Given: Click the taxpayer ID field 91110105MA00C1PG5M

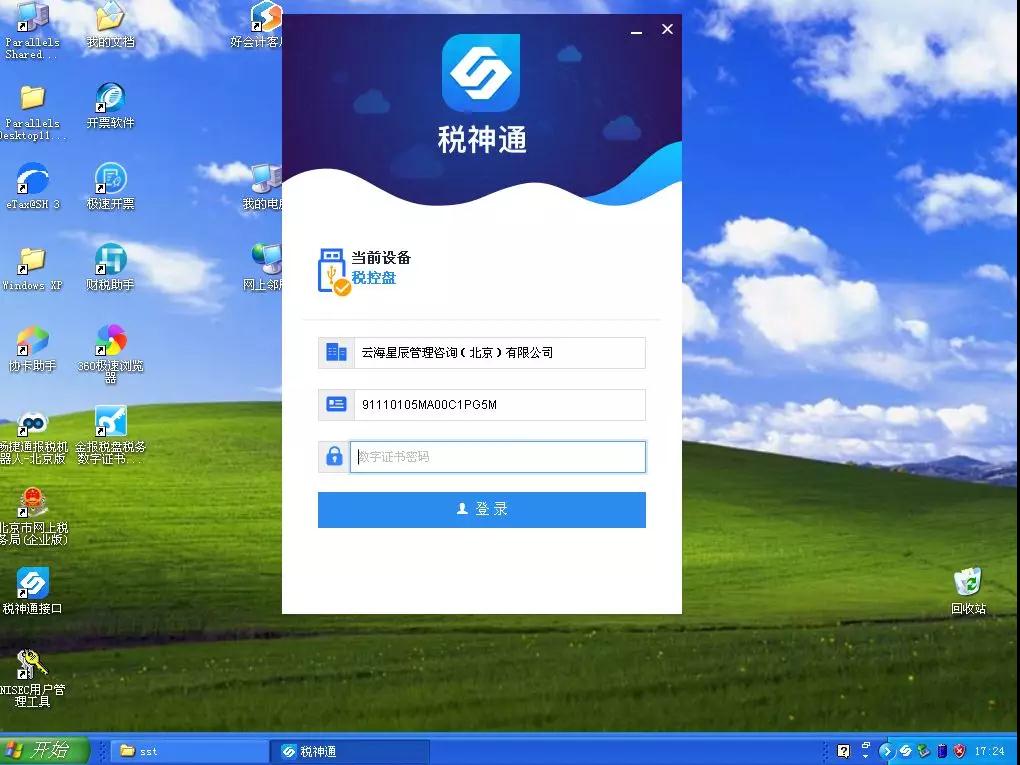Looking at the screenshot, I should [x=497, y=405].
